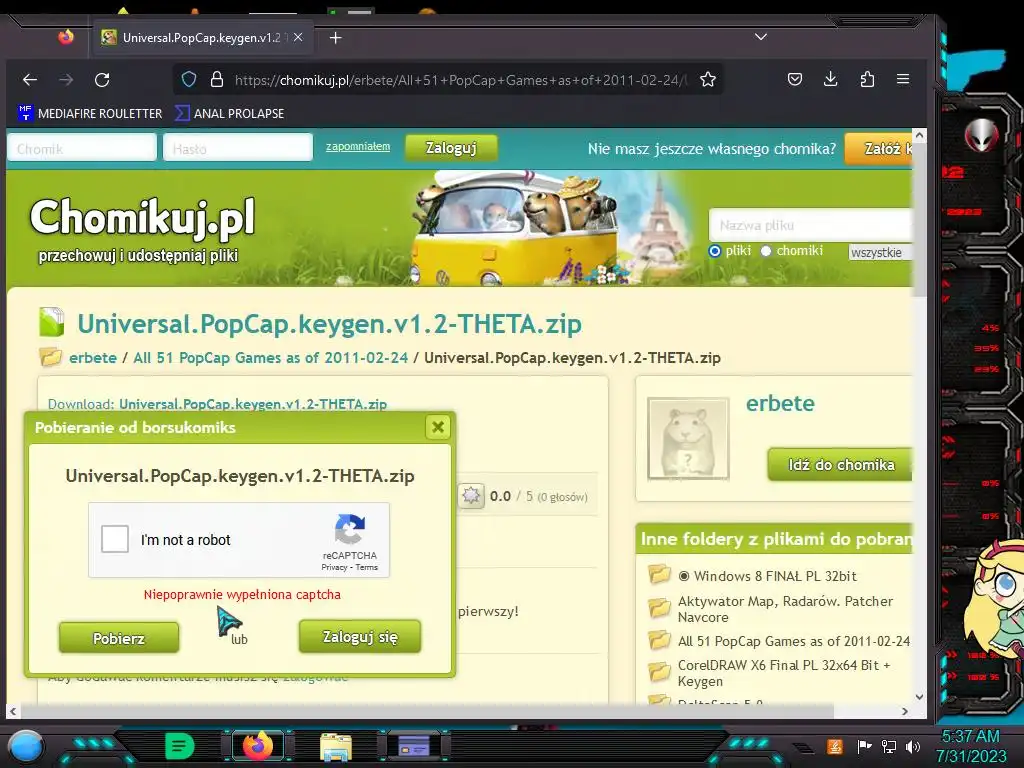Check the I'm not a robot box
Screen dimensions: 1024x768
point(115,539)
